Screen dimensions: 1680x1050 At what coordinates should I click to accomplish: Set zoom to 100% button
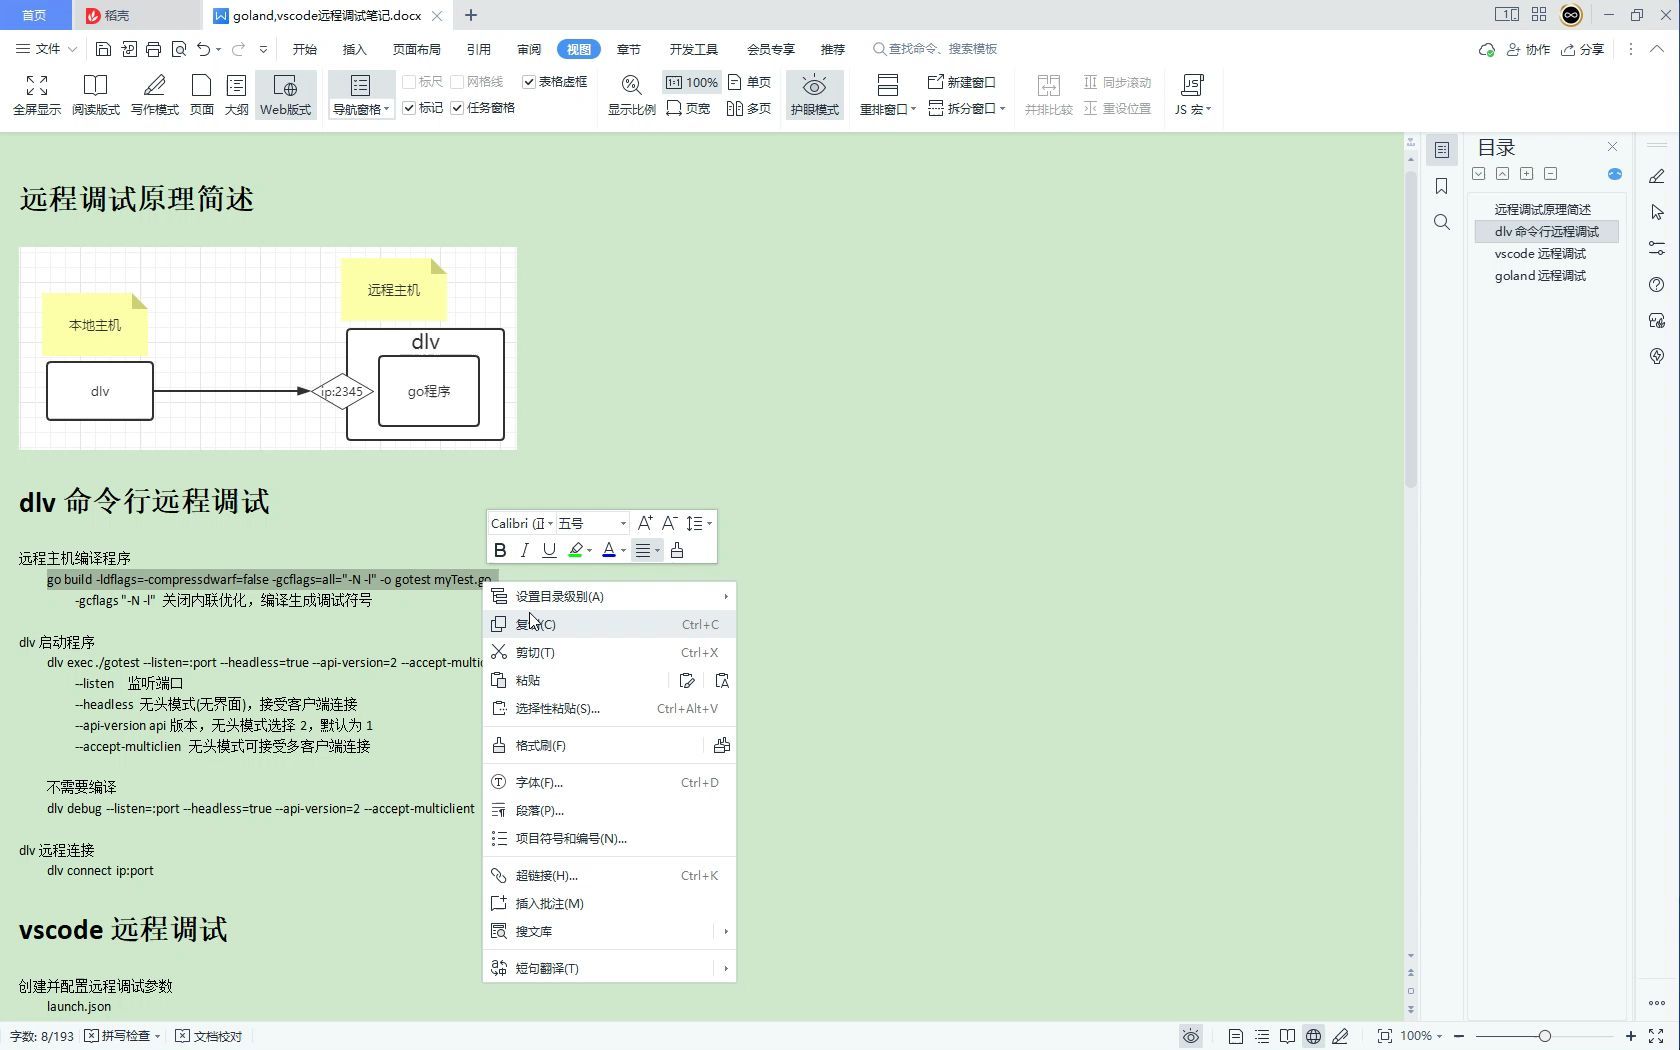pos(691,82)
